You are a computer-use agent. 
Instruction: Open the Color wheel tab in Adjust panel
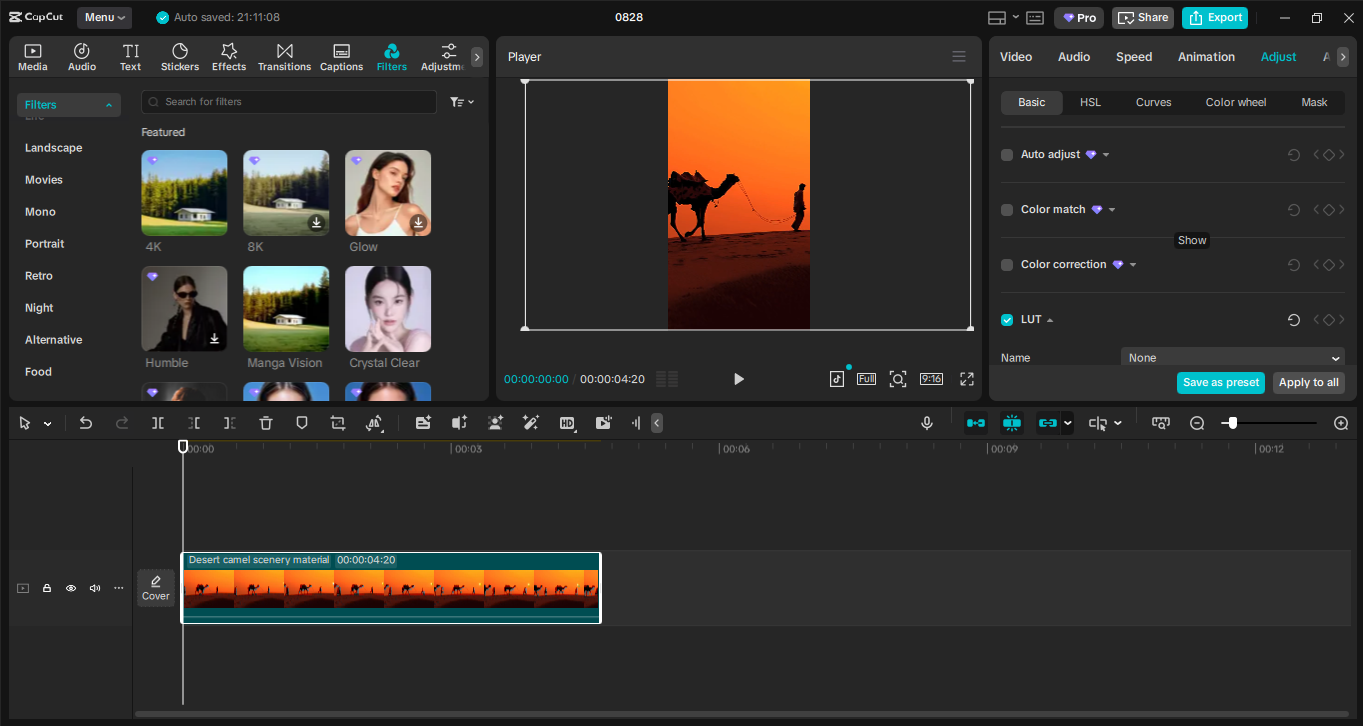(x=1235, y=102)
